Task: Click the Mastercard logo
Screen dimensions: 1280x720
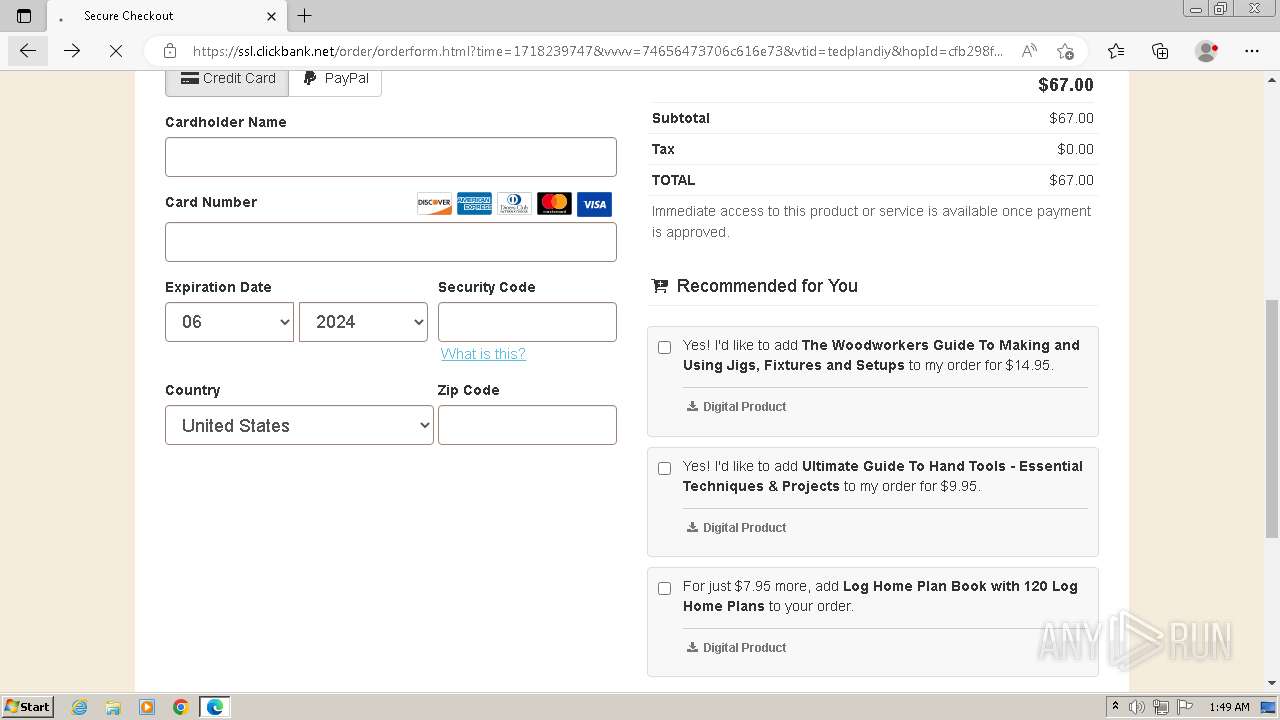Action: pos(554,204)
